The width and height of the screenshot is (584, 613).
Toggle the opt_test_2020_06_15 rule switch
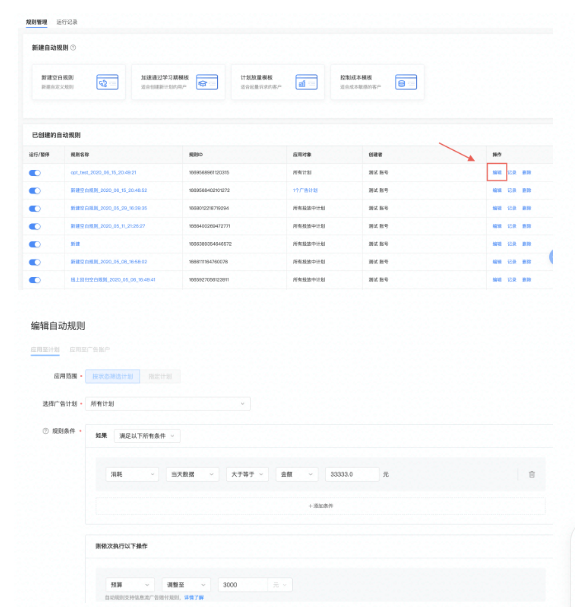(x=35, y=173)
